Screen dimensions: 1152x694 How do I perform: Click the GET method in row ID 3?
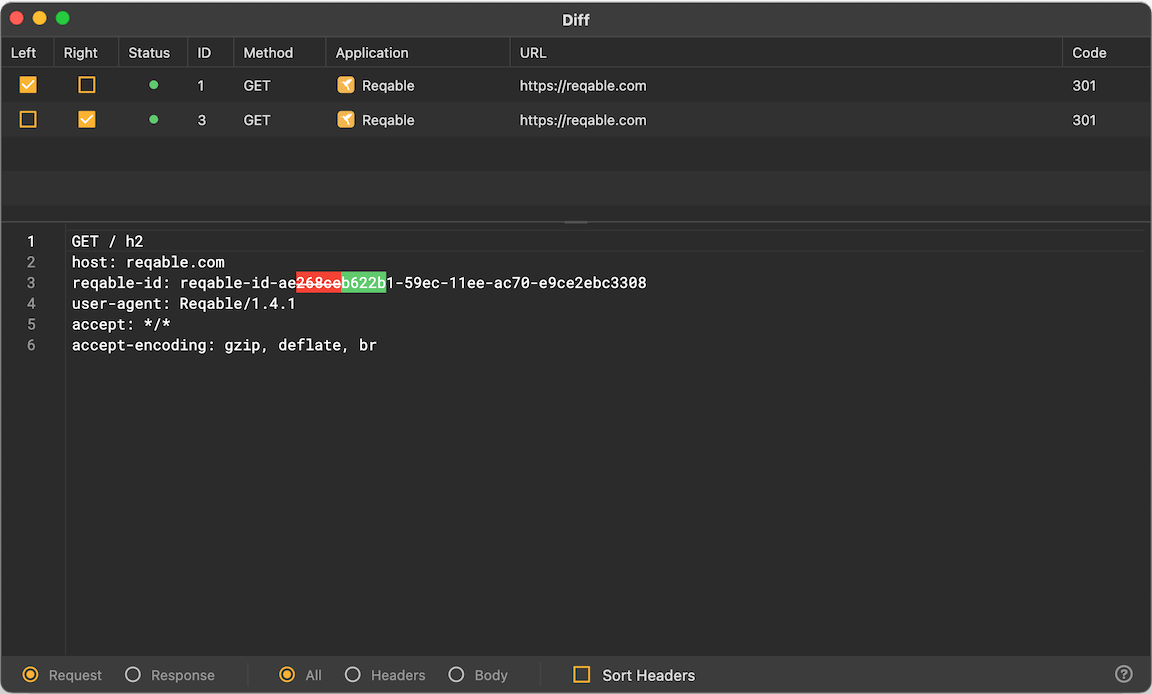coord(257,120)
